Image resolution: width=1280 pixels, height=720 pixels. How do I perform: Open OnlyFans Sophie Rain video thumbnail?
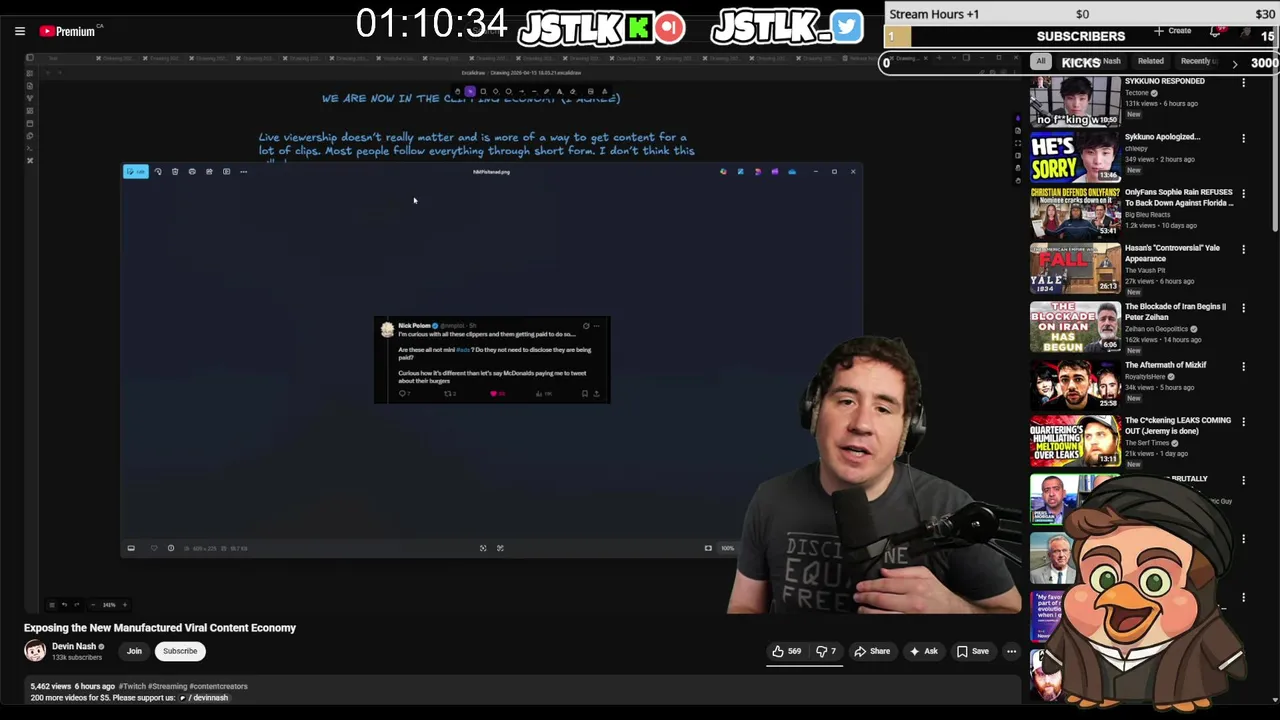(1076, 212)
